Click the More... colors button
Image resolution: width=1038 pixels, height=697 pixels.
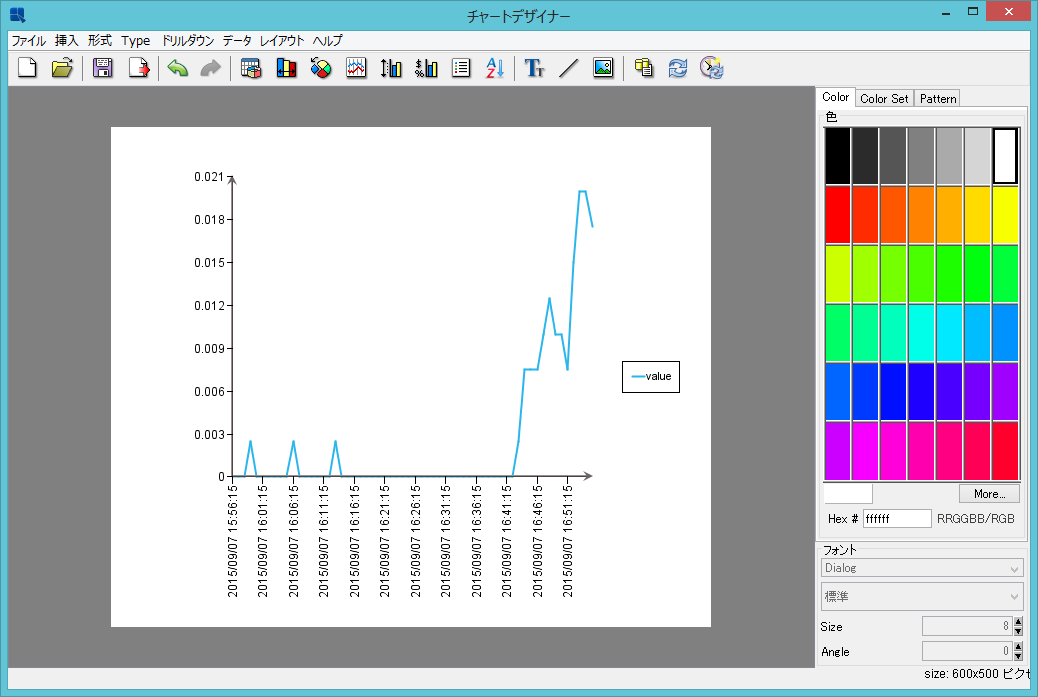coord(988,494)
